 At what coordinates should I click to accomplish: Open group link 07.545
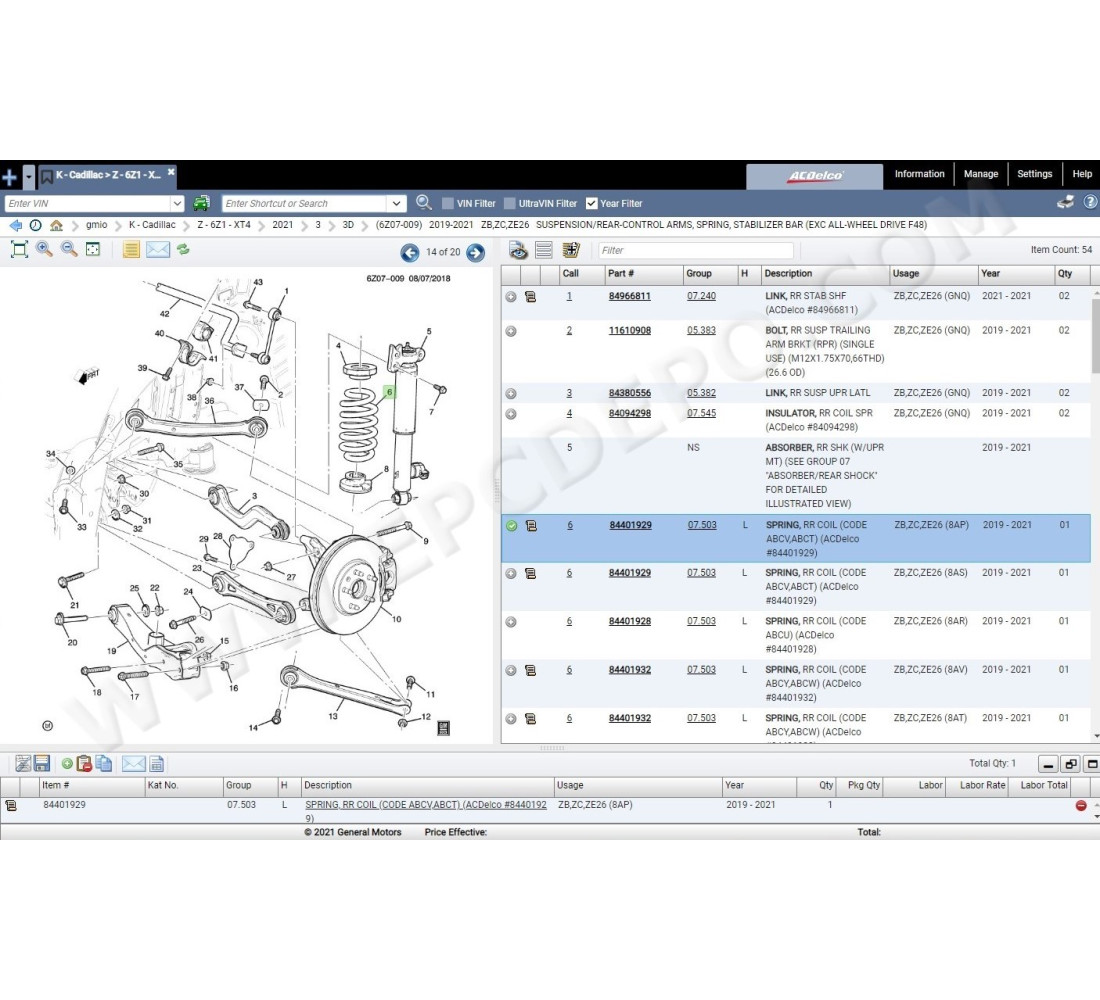tap(701, 413)
